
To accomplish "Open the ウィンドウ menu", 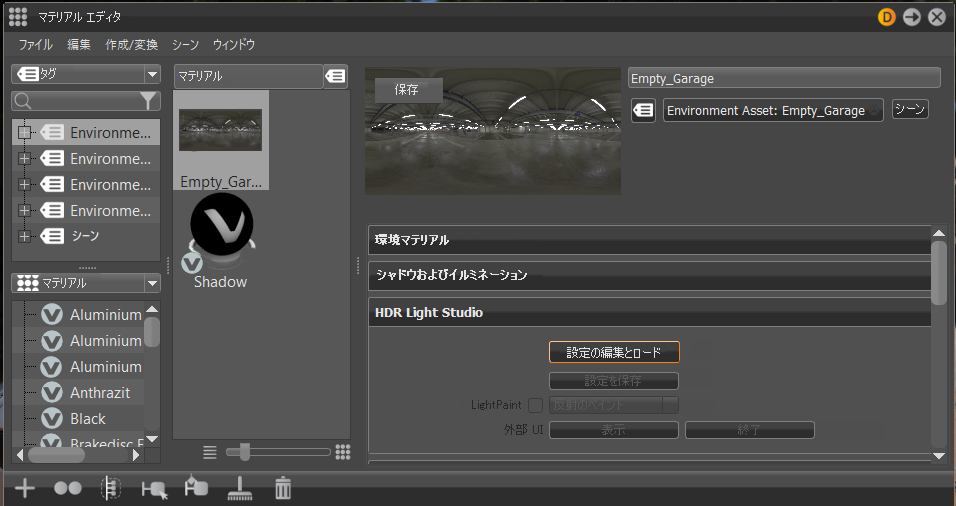I will (234, 45).
